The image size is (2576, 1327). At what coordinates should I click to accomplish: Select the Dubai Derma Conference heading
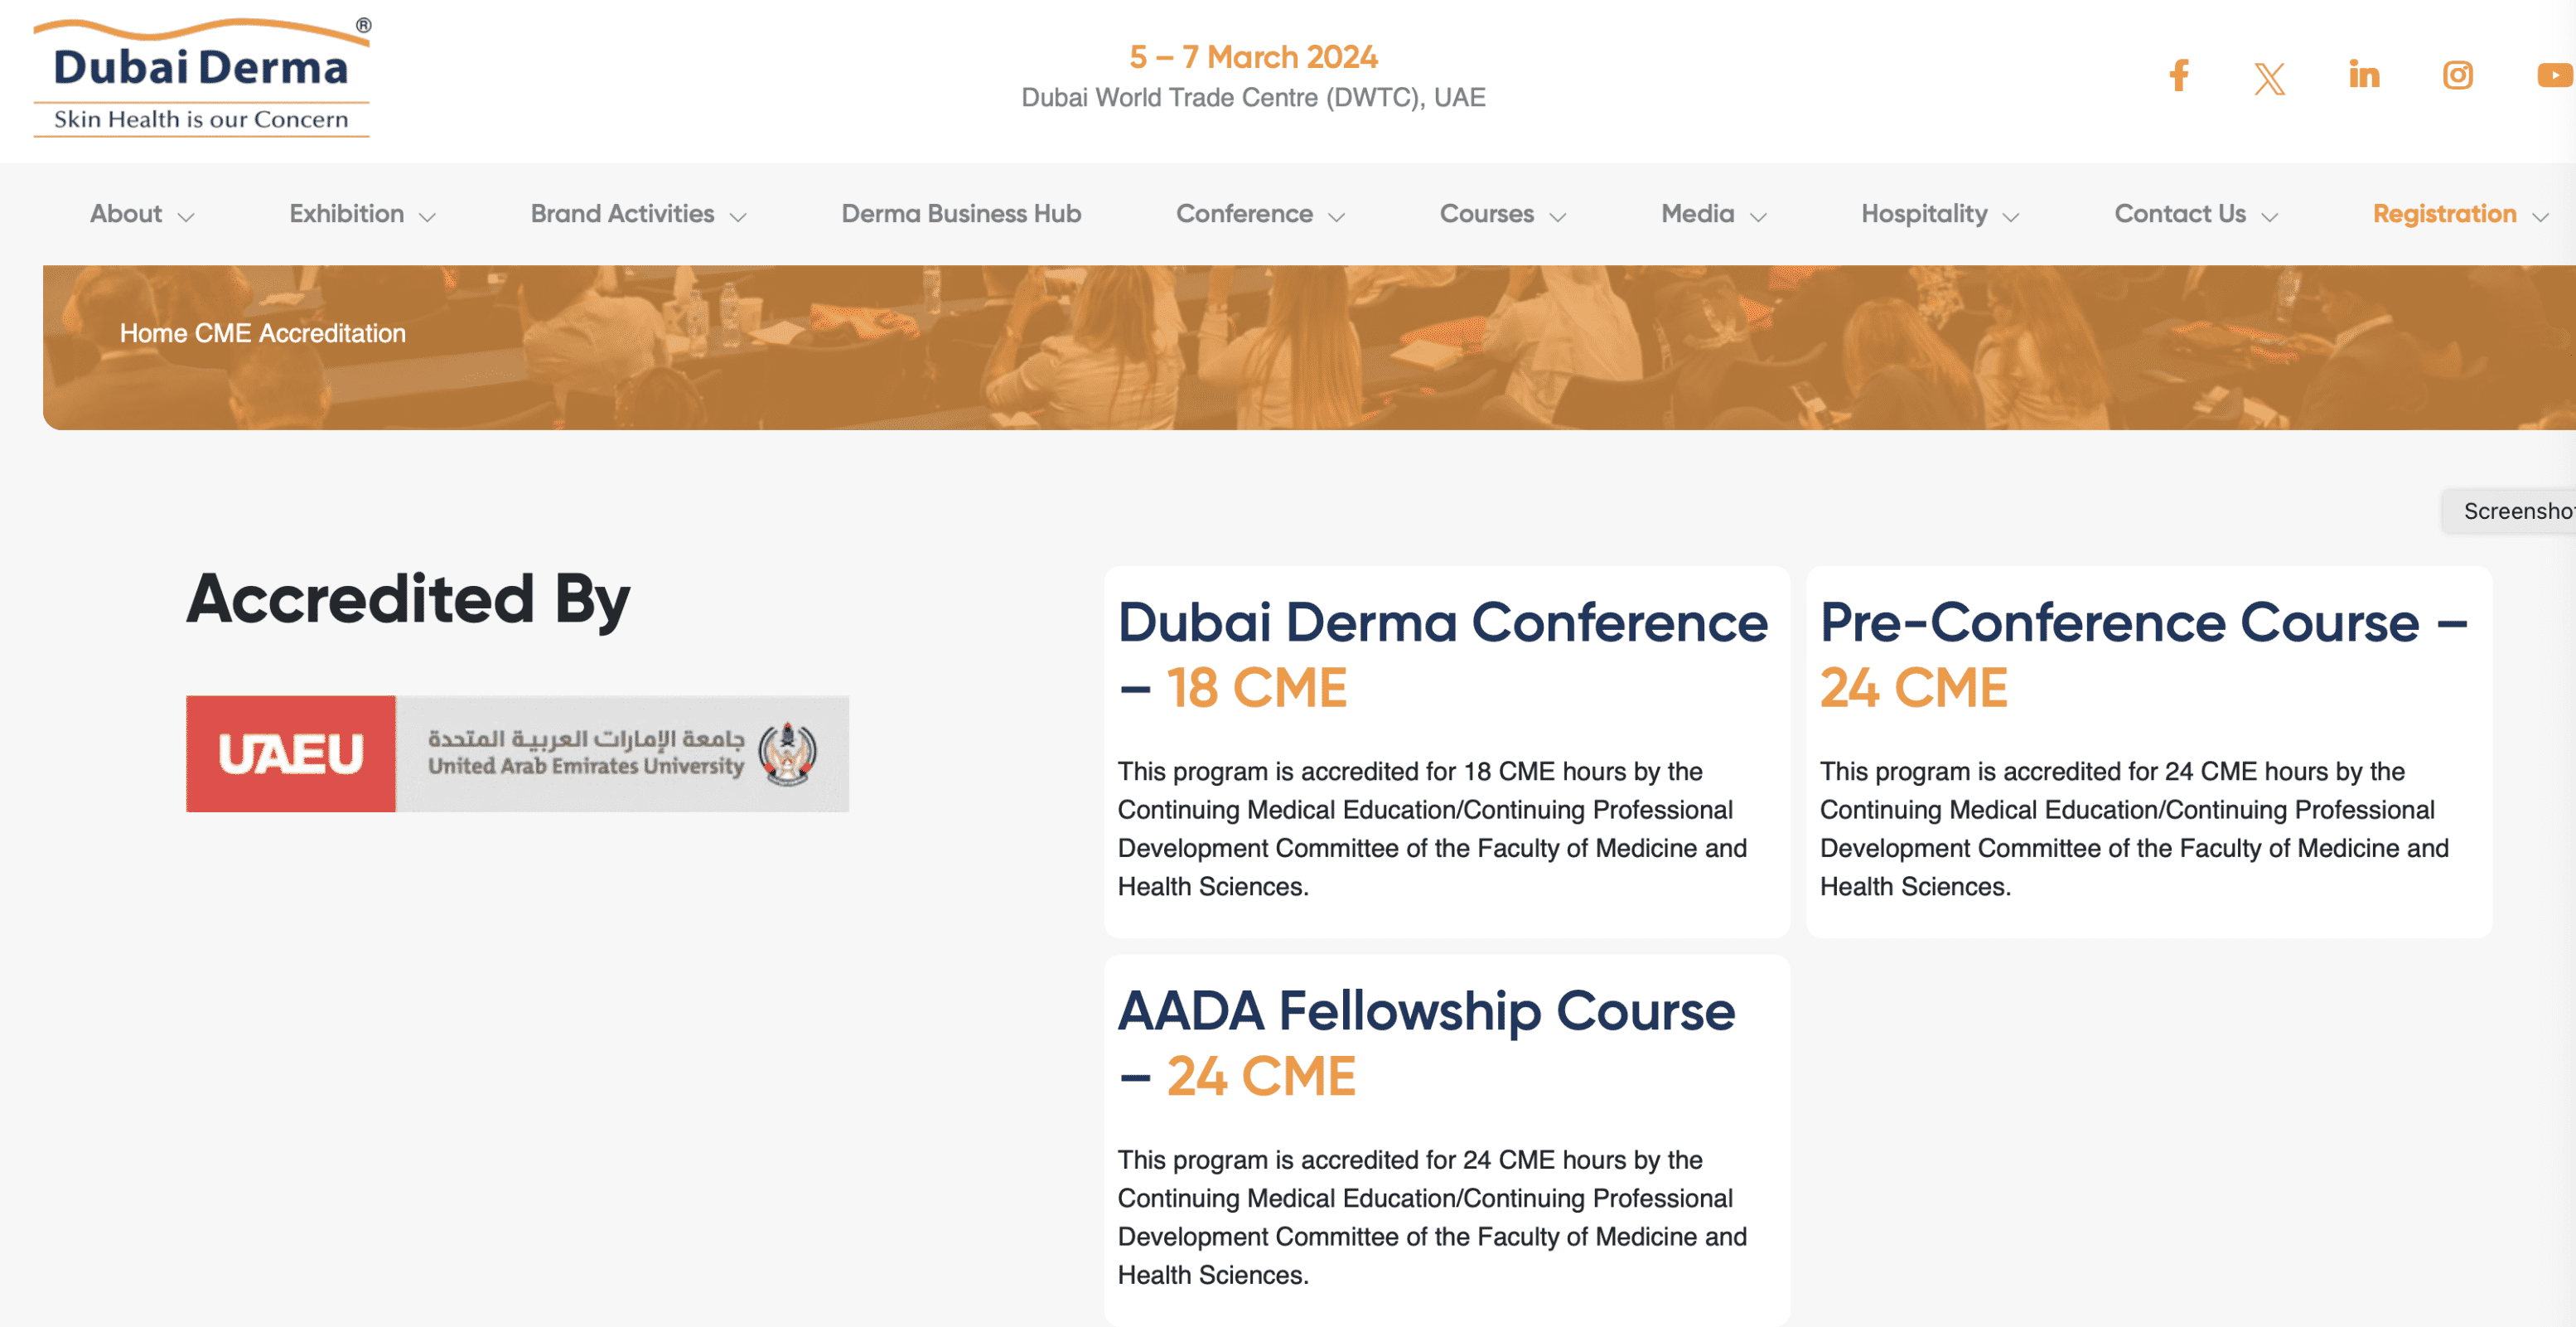pos(1442,654)
